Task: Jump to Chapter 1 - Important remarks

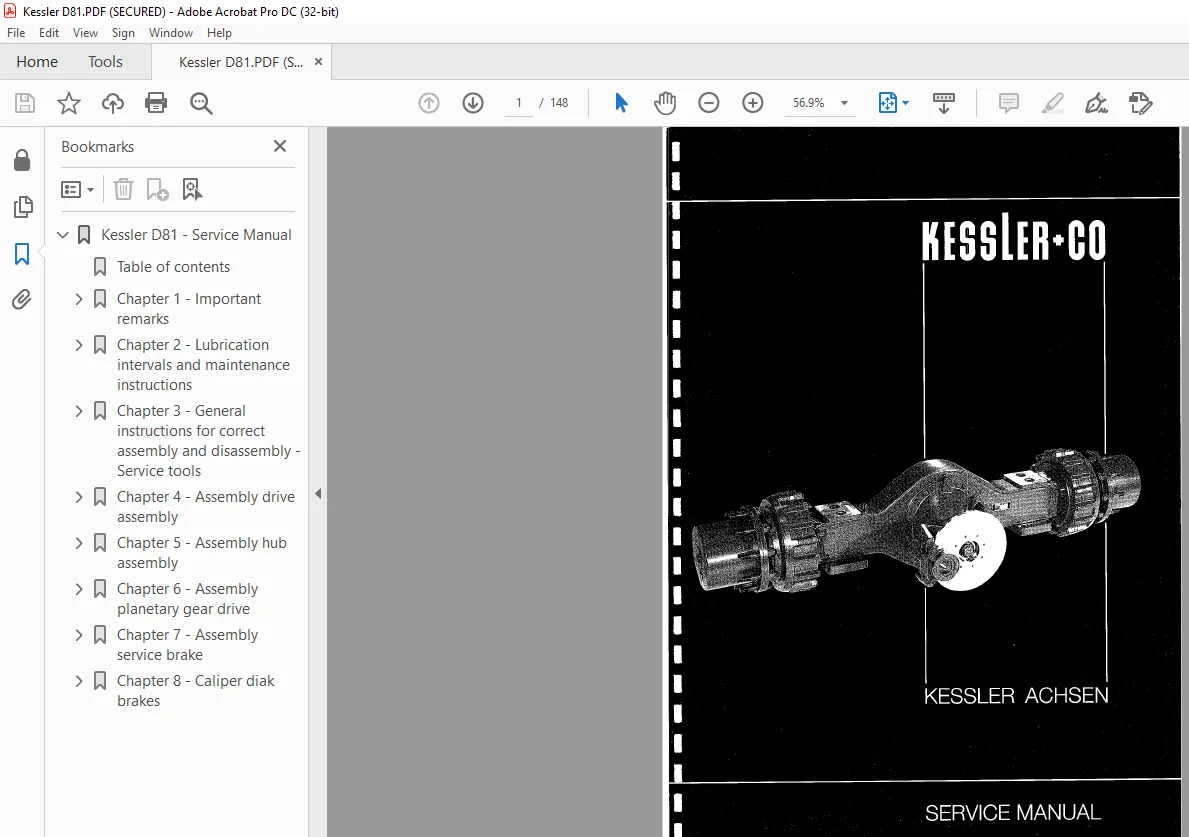Action: 189,309
